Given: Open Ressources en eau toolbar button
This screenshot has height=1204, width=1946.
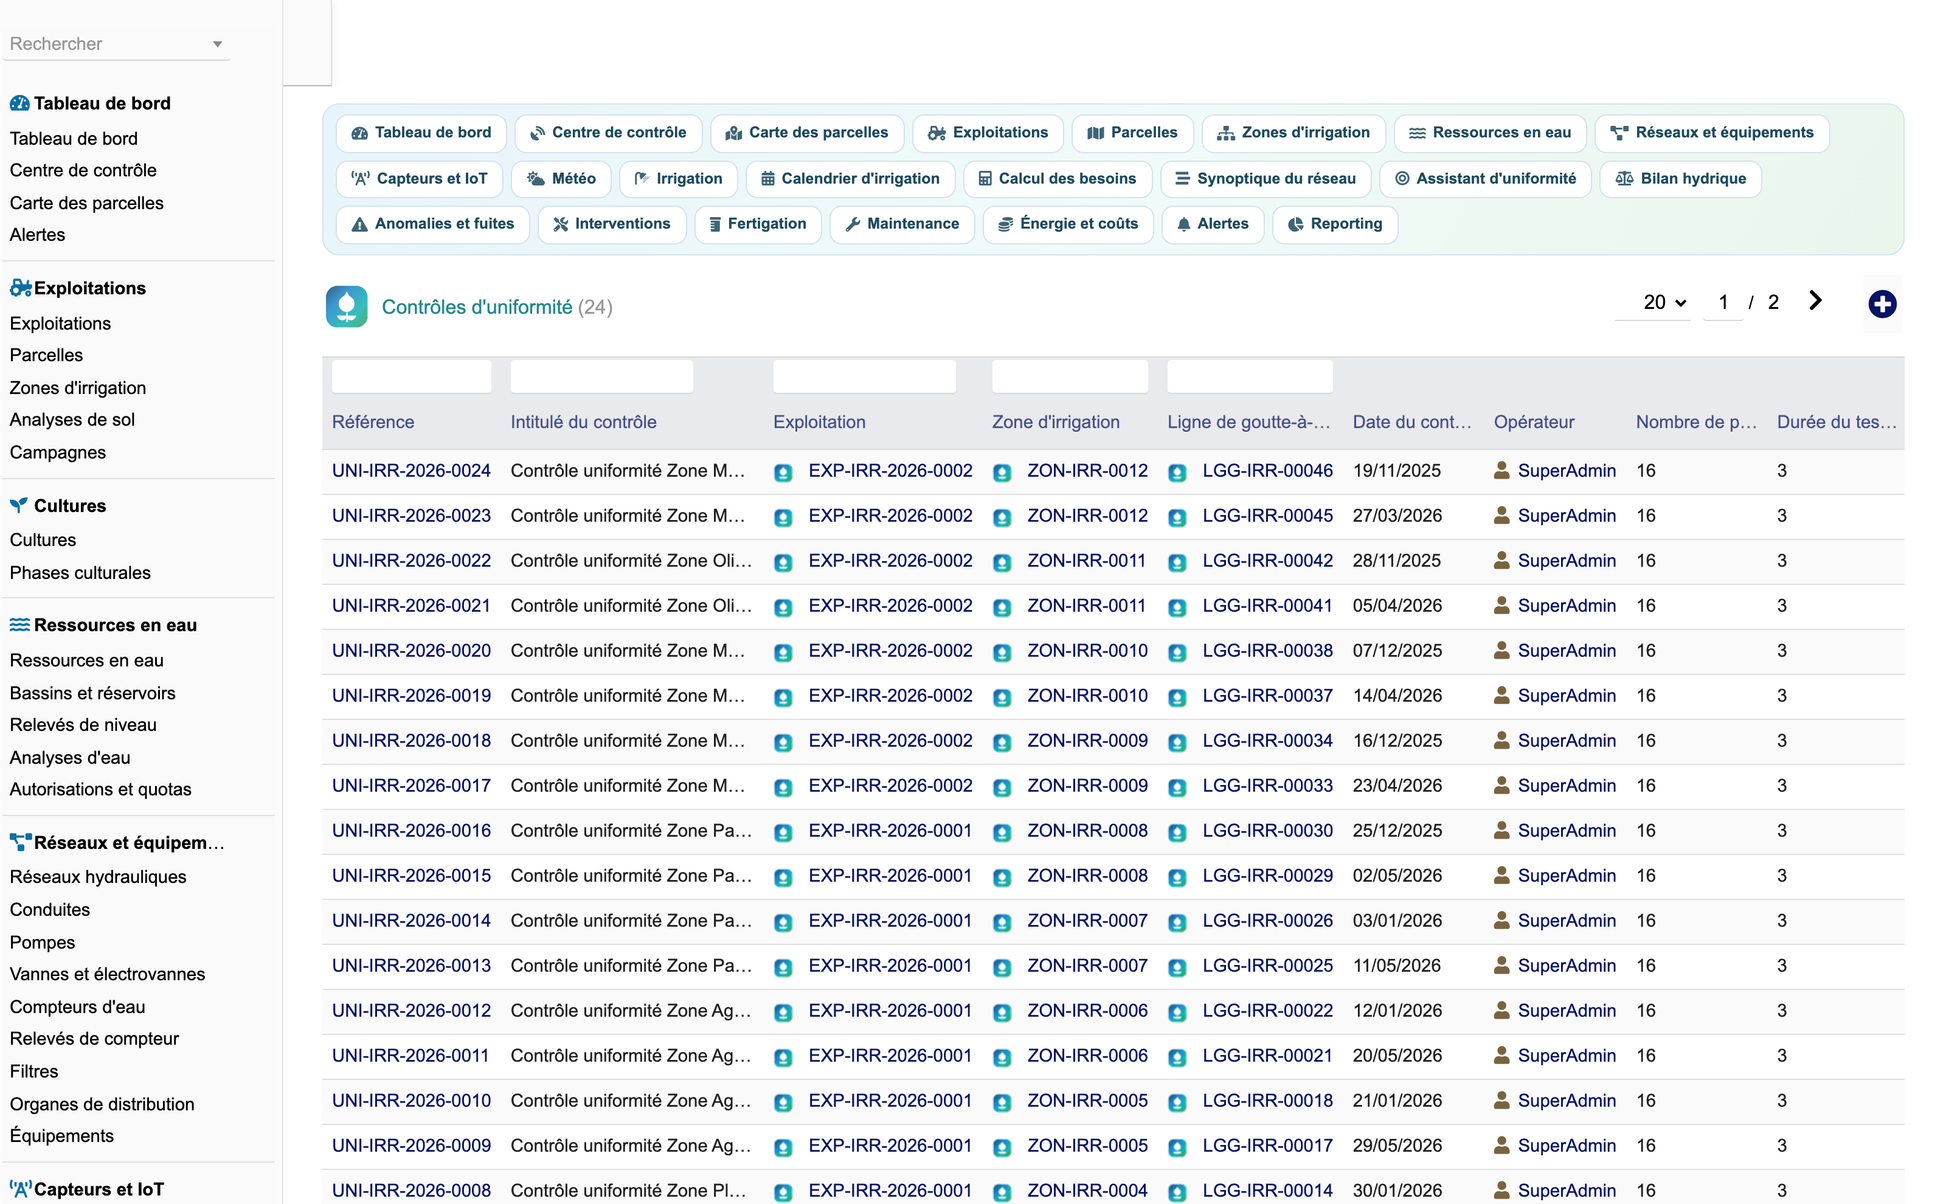Looking at the screenshot, I should click(x=1490, y=133).
